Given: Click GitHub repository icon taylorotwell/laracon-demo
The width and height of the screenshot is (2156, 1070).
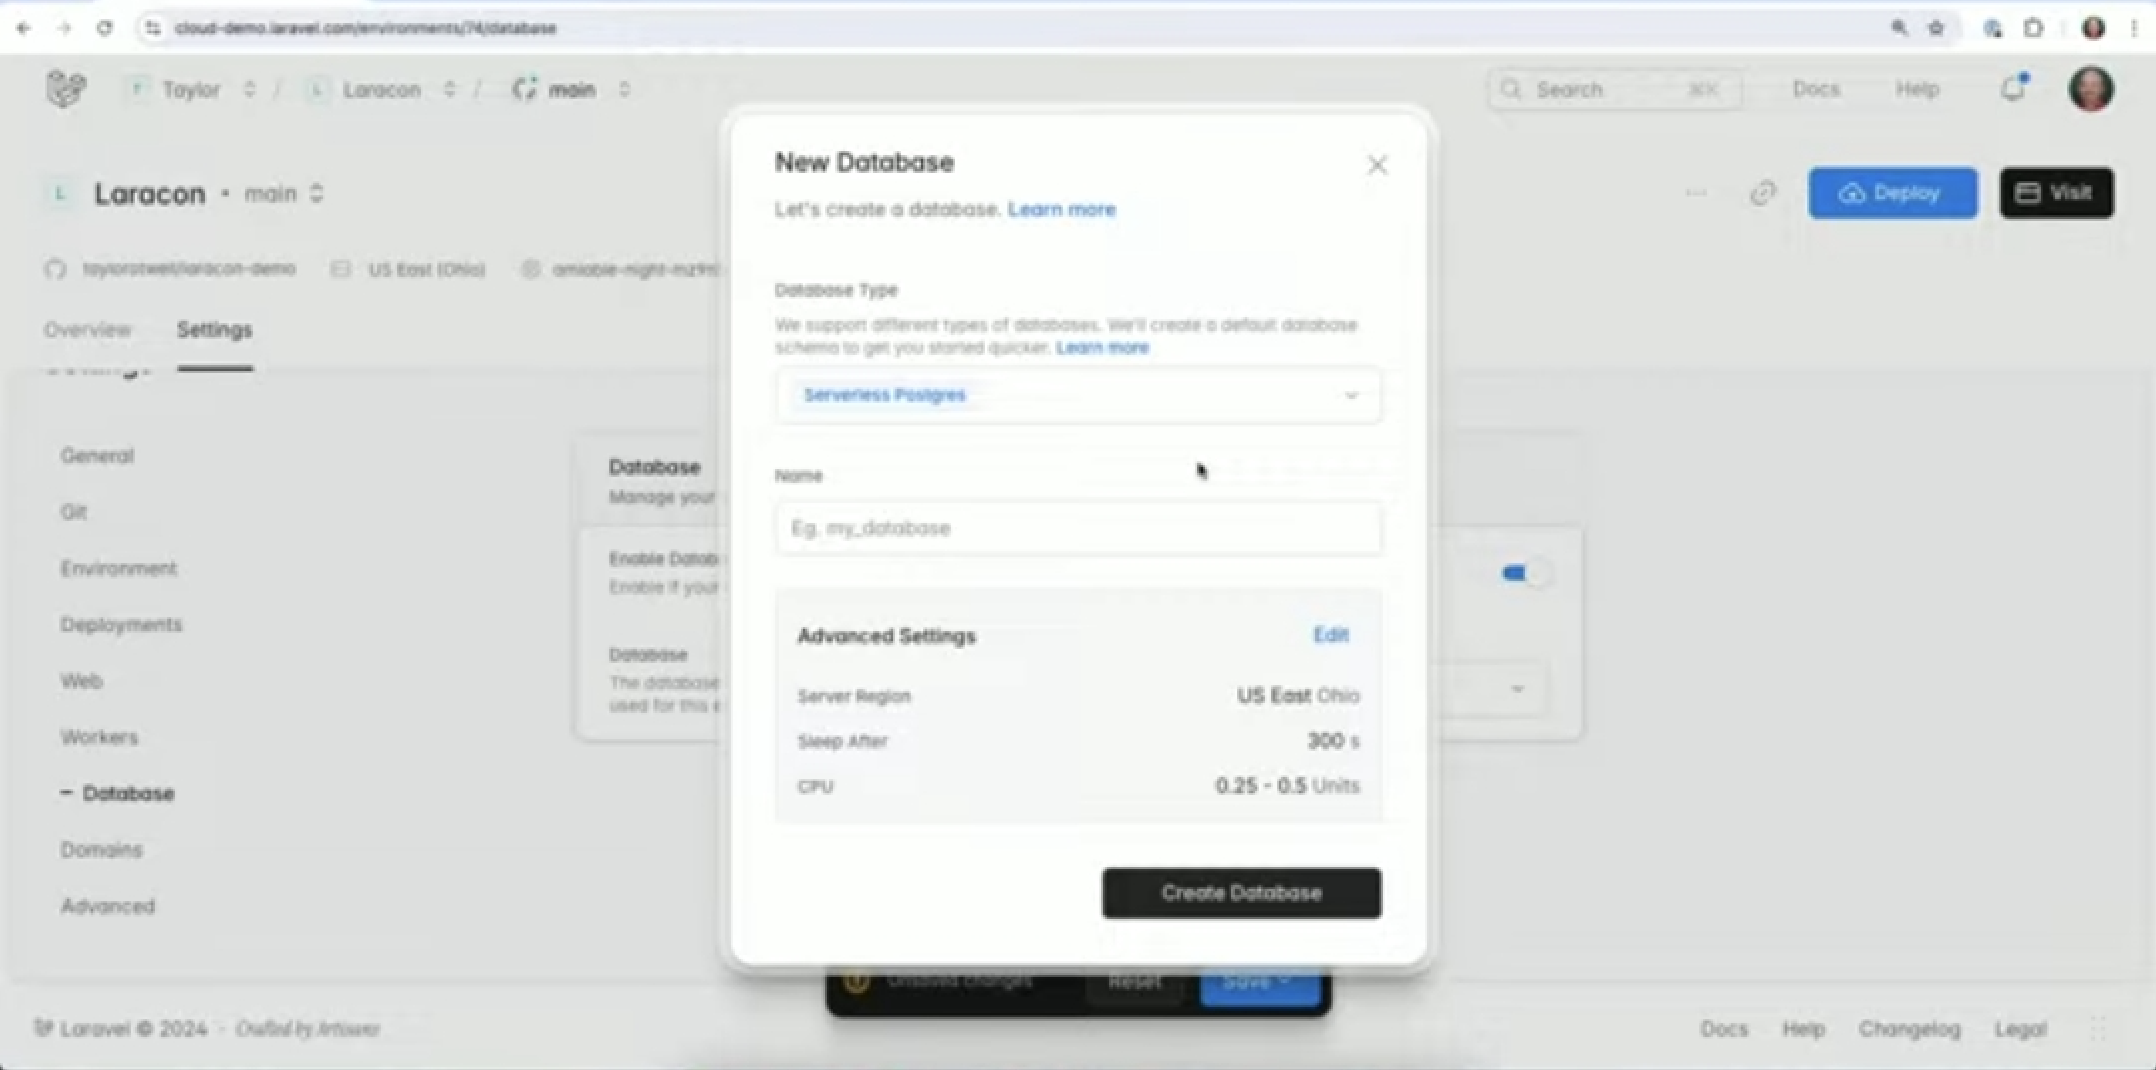Looking at the screenshot, I should (x=55, y=269).
